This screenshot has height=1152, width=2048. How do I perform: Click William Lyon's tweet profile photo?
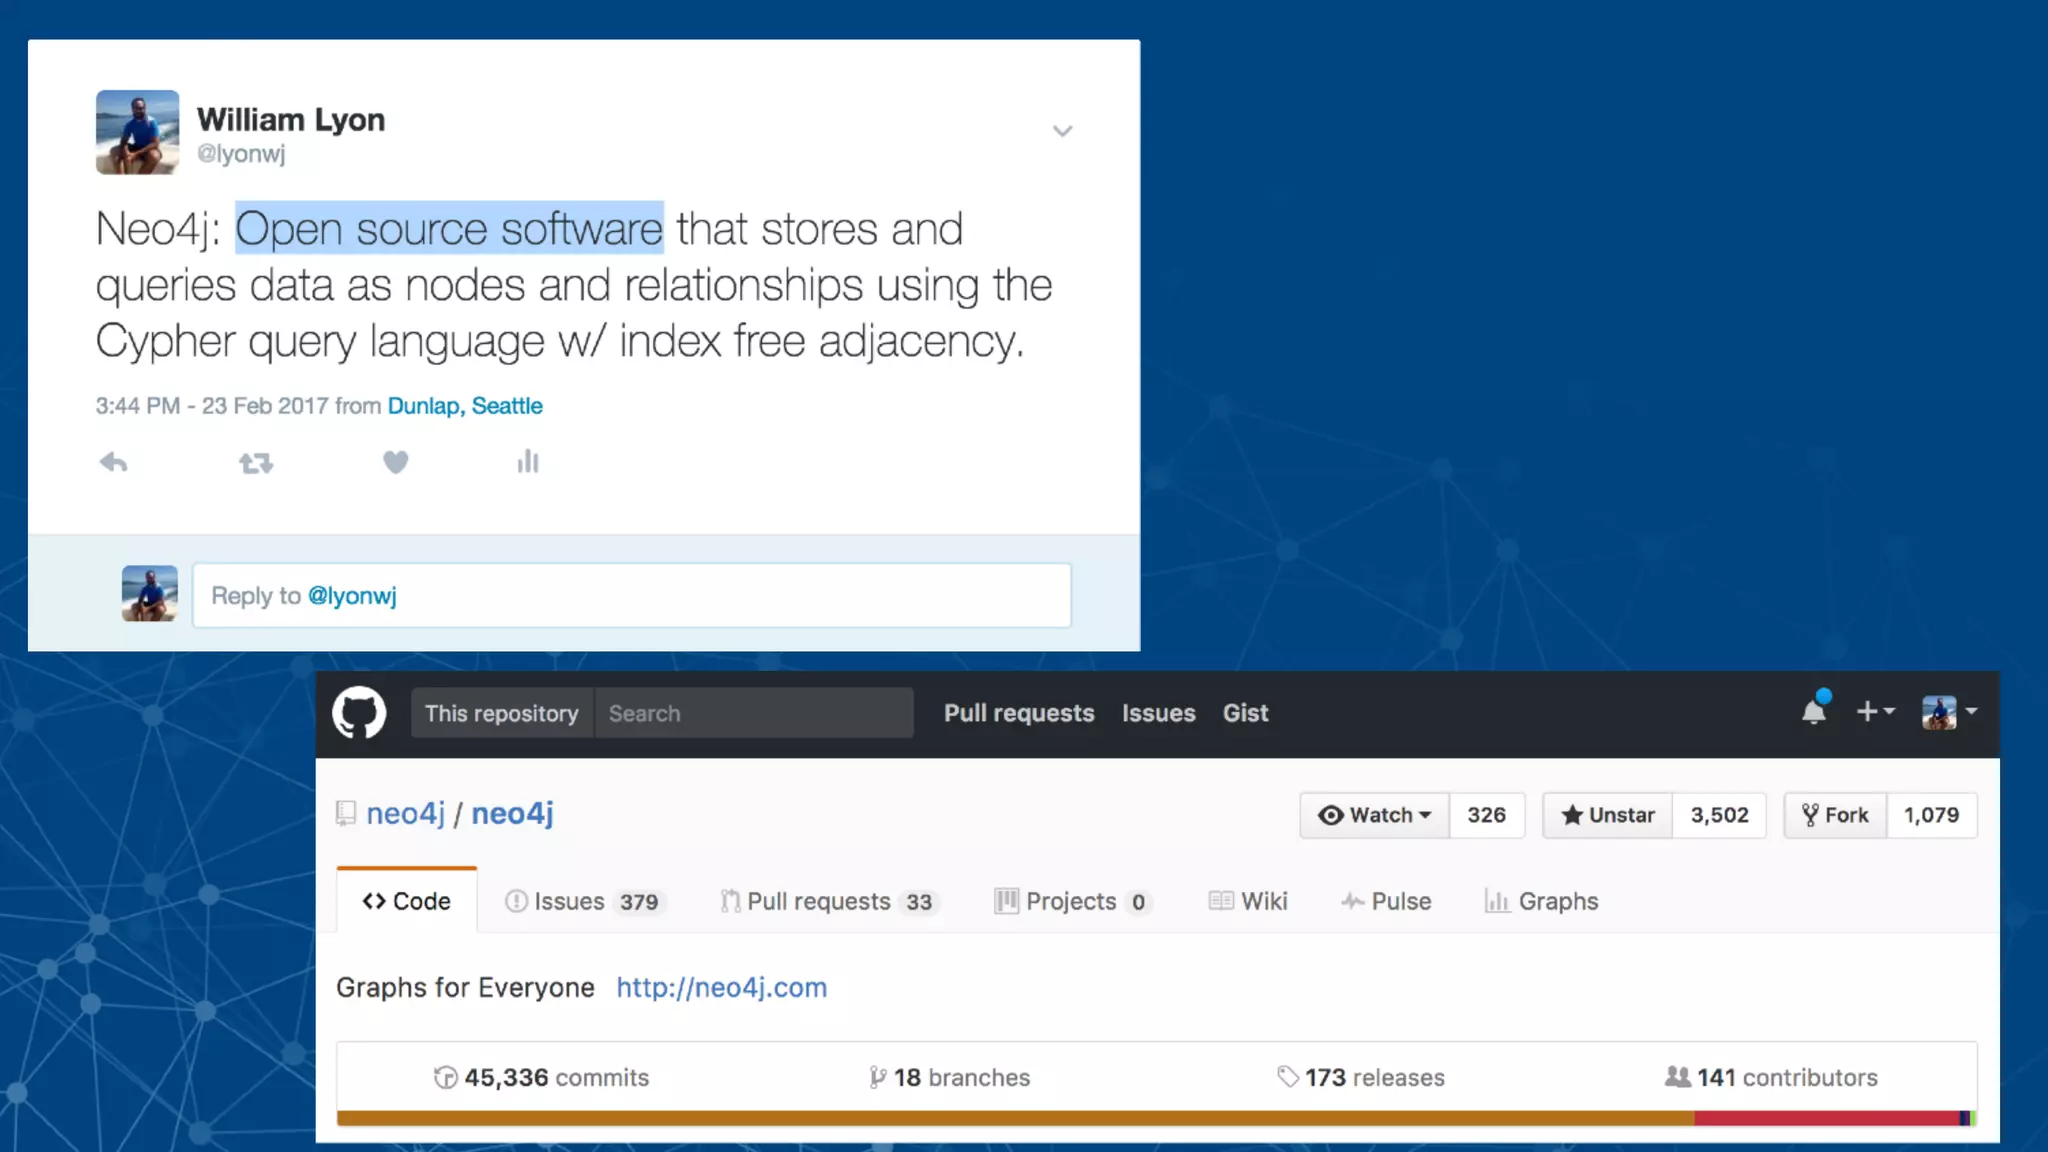pos(138,132)
